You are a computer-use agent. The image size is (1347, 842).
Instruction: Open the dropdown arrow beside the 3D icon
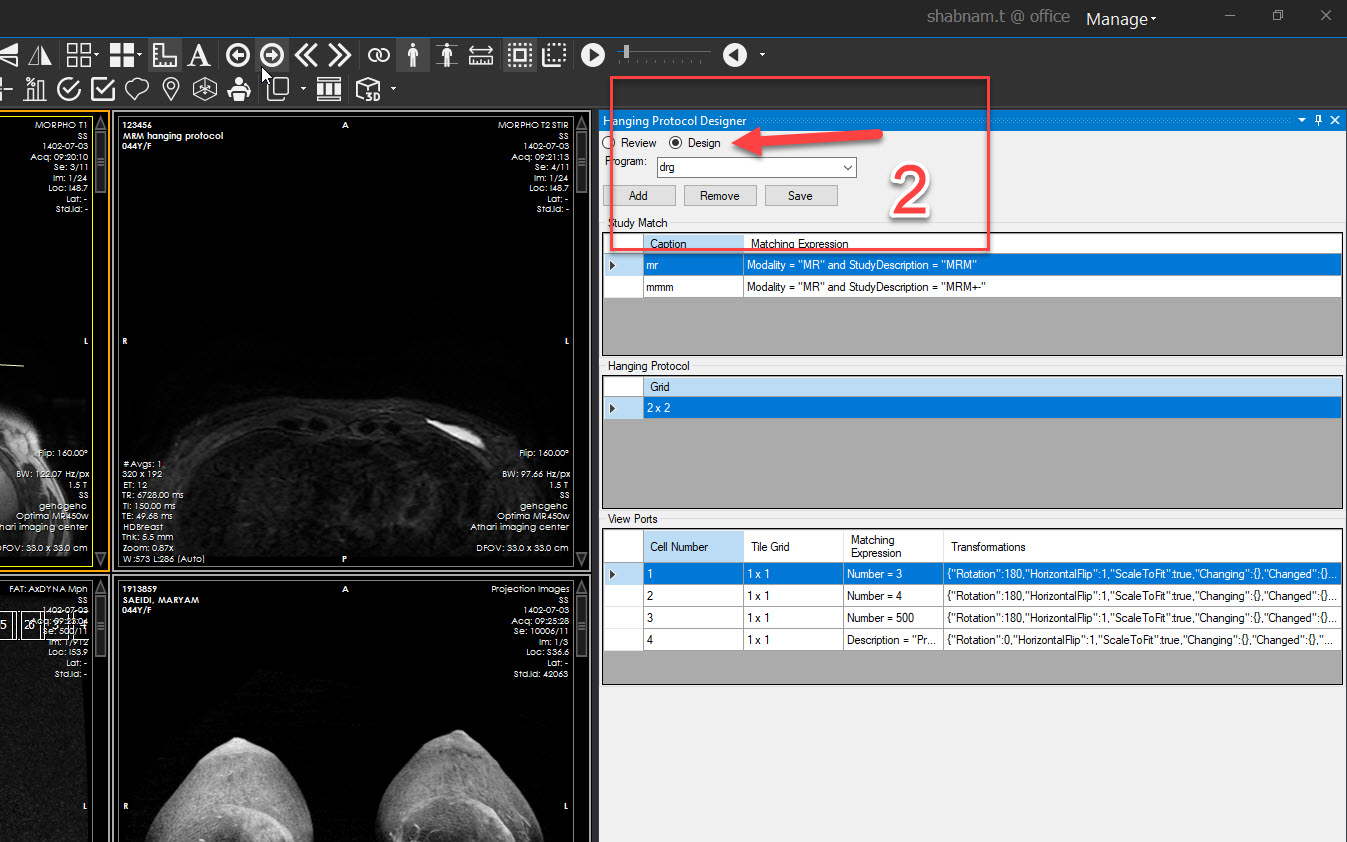[393, 89]
